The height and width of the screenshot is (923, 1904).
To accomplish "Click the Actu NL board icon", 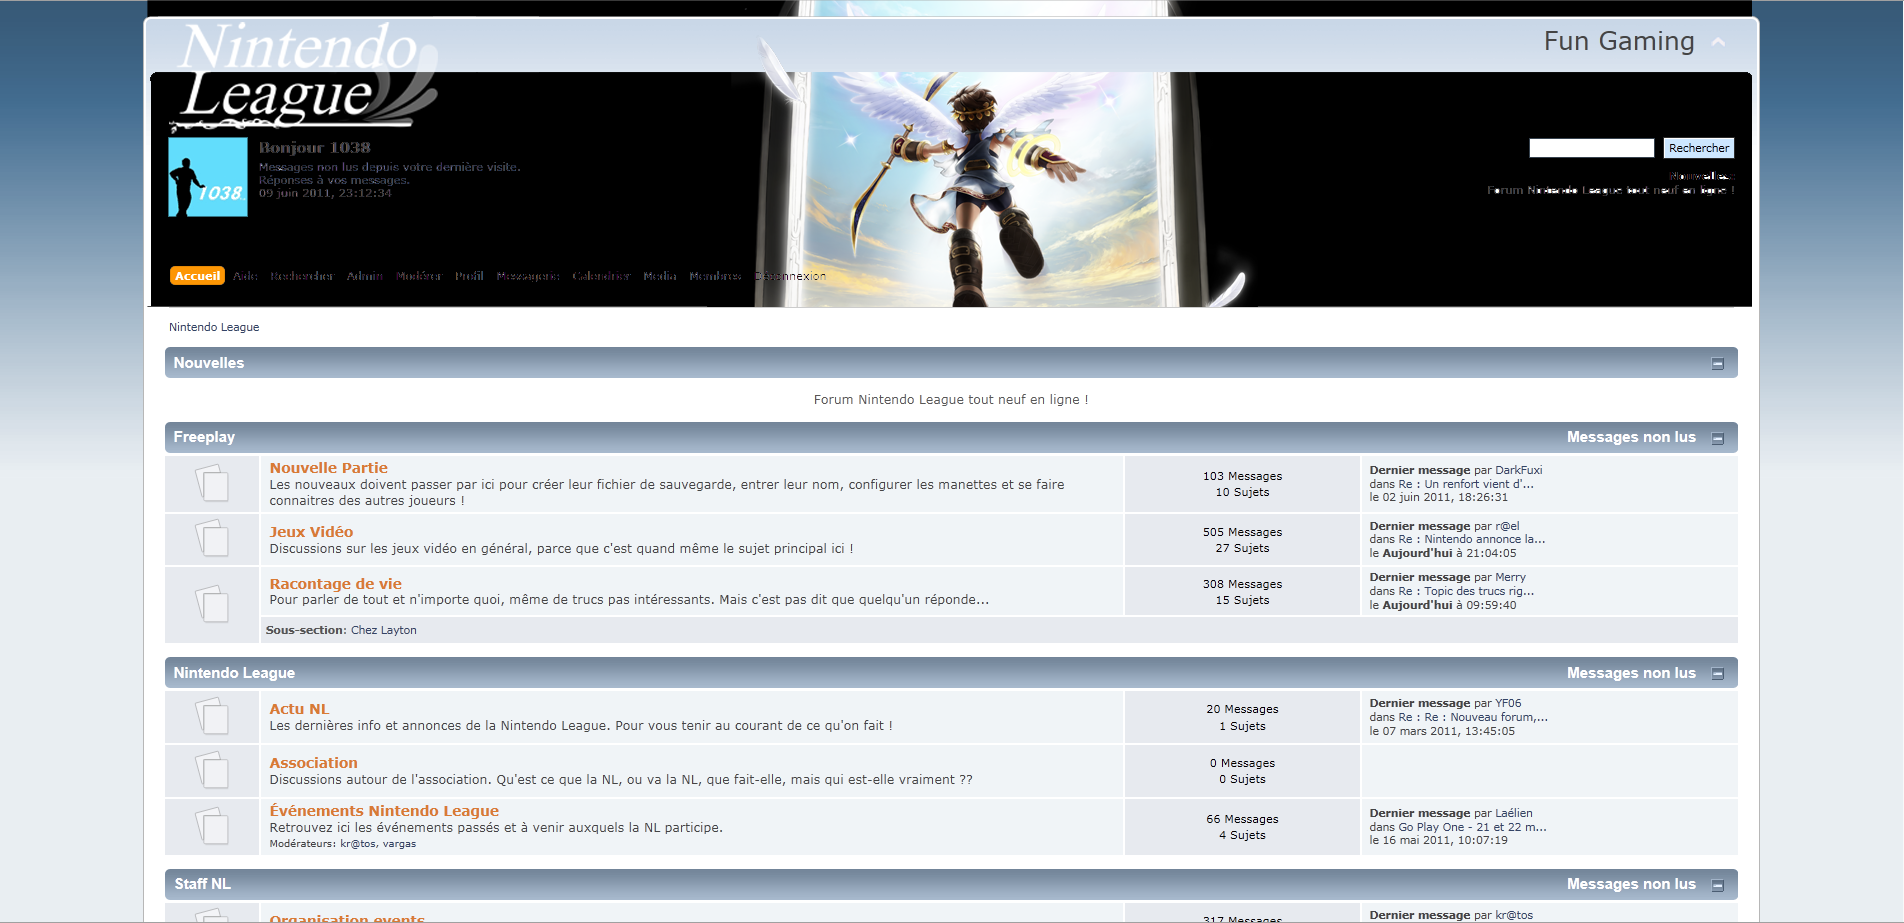I will pos(211,716).
